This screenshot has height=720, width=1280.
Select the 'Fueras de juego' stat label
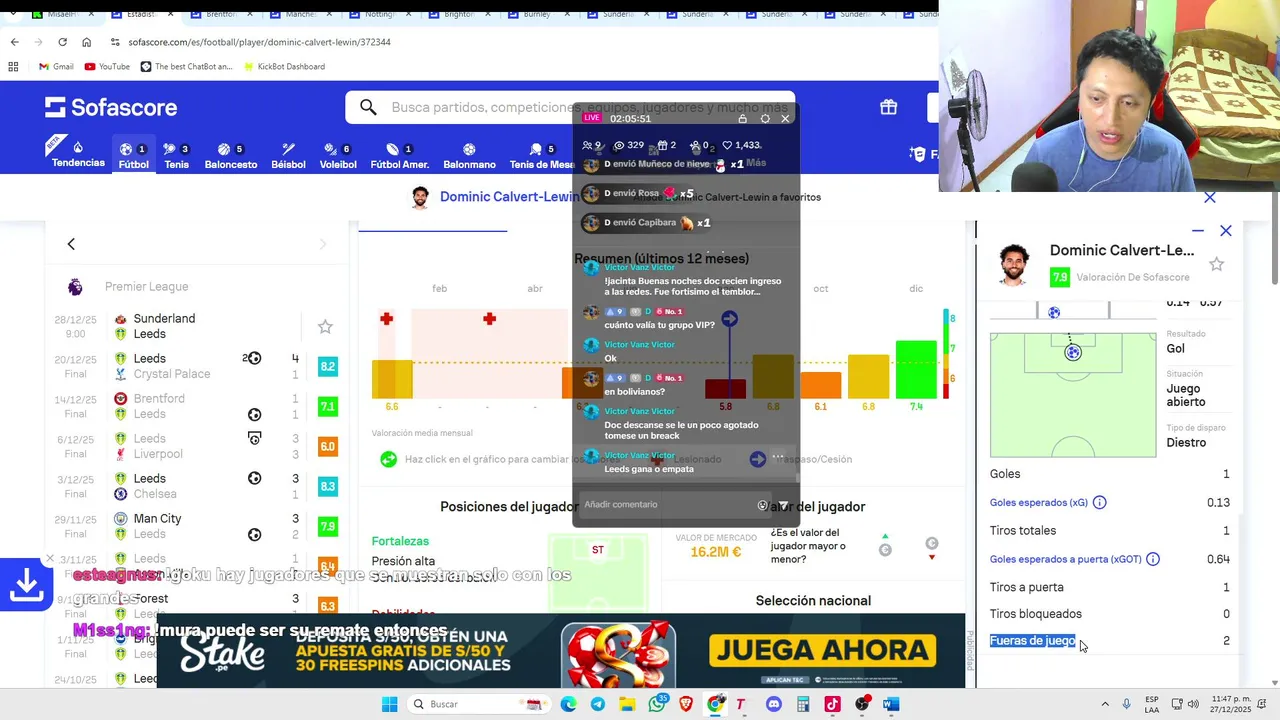[1033, 641]
